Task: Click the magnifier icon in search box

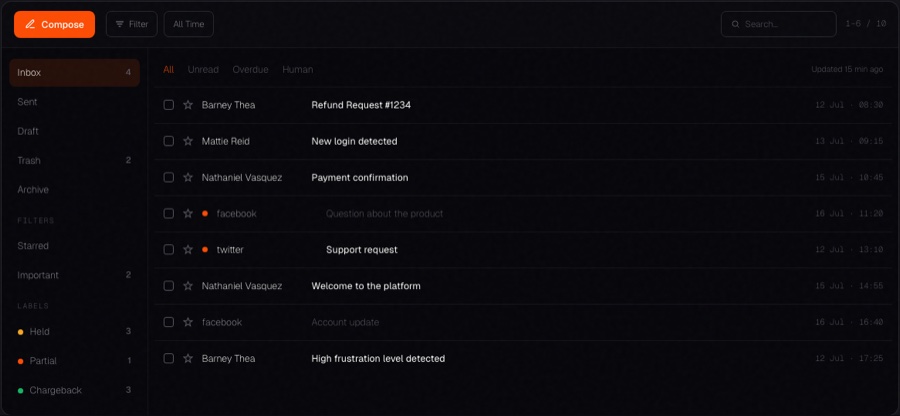Action: click(x=735, y=24)
